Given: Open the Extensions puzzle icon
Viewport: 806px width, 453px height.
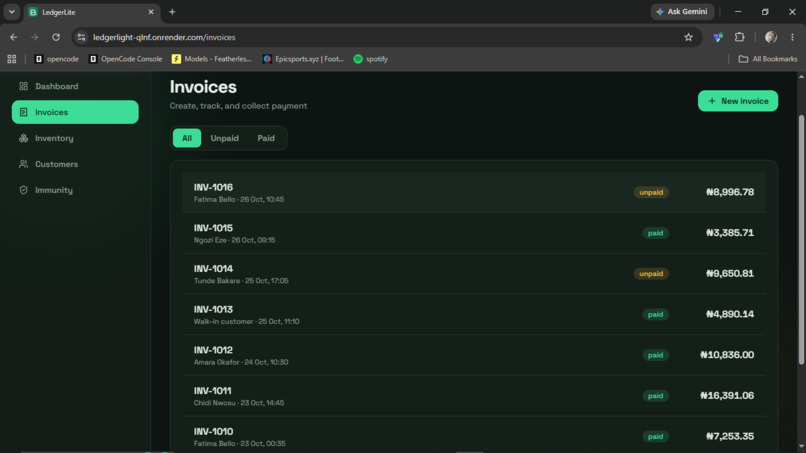Looking at the screenshot, I should pyautogui.click(x=740, y=37).
